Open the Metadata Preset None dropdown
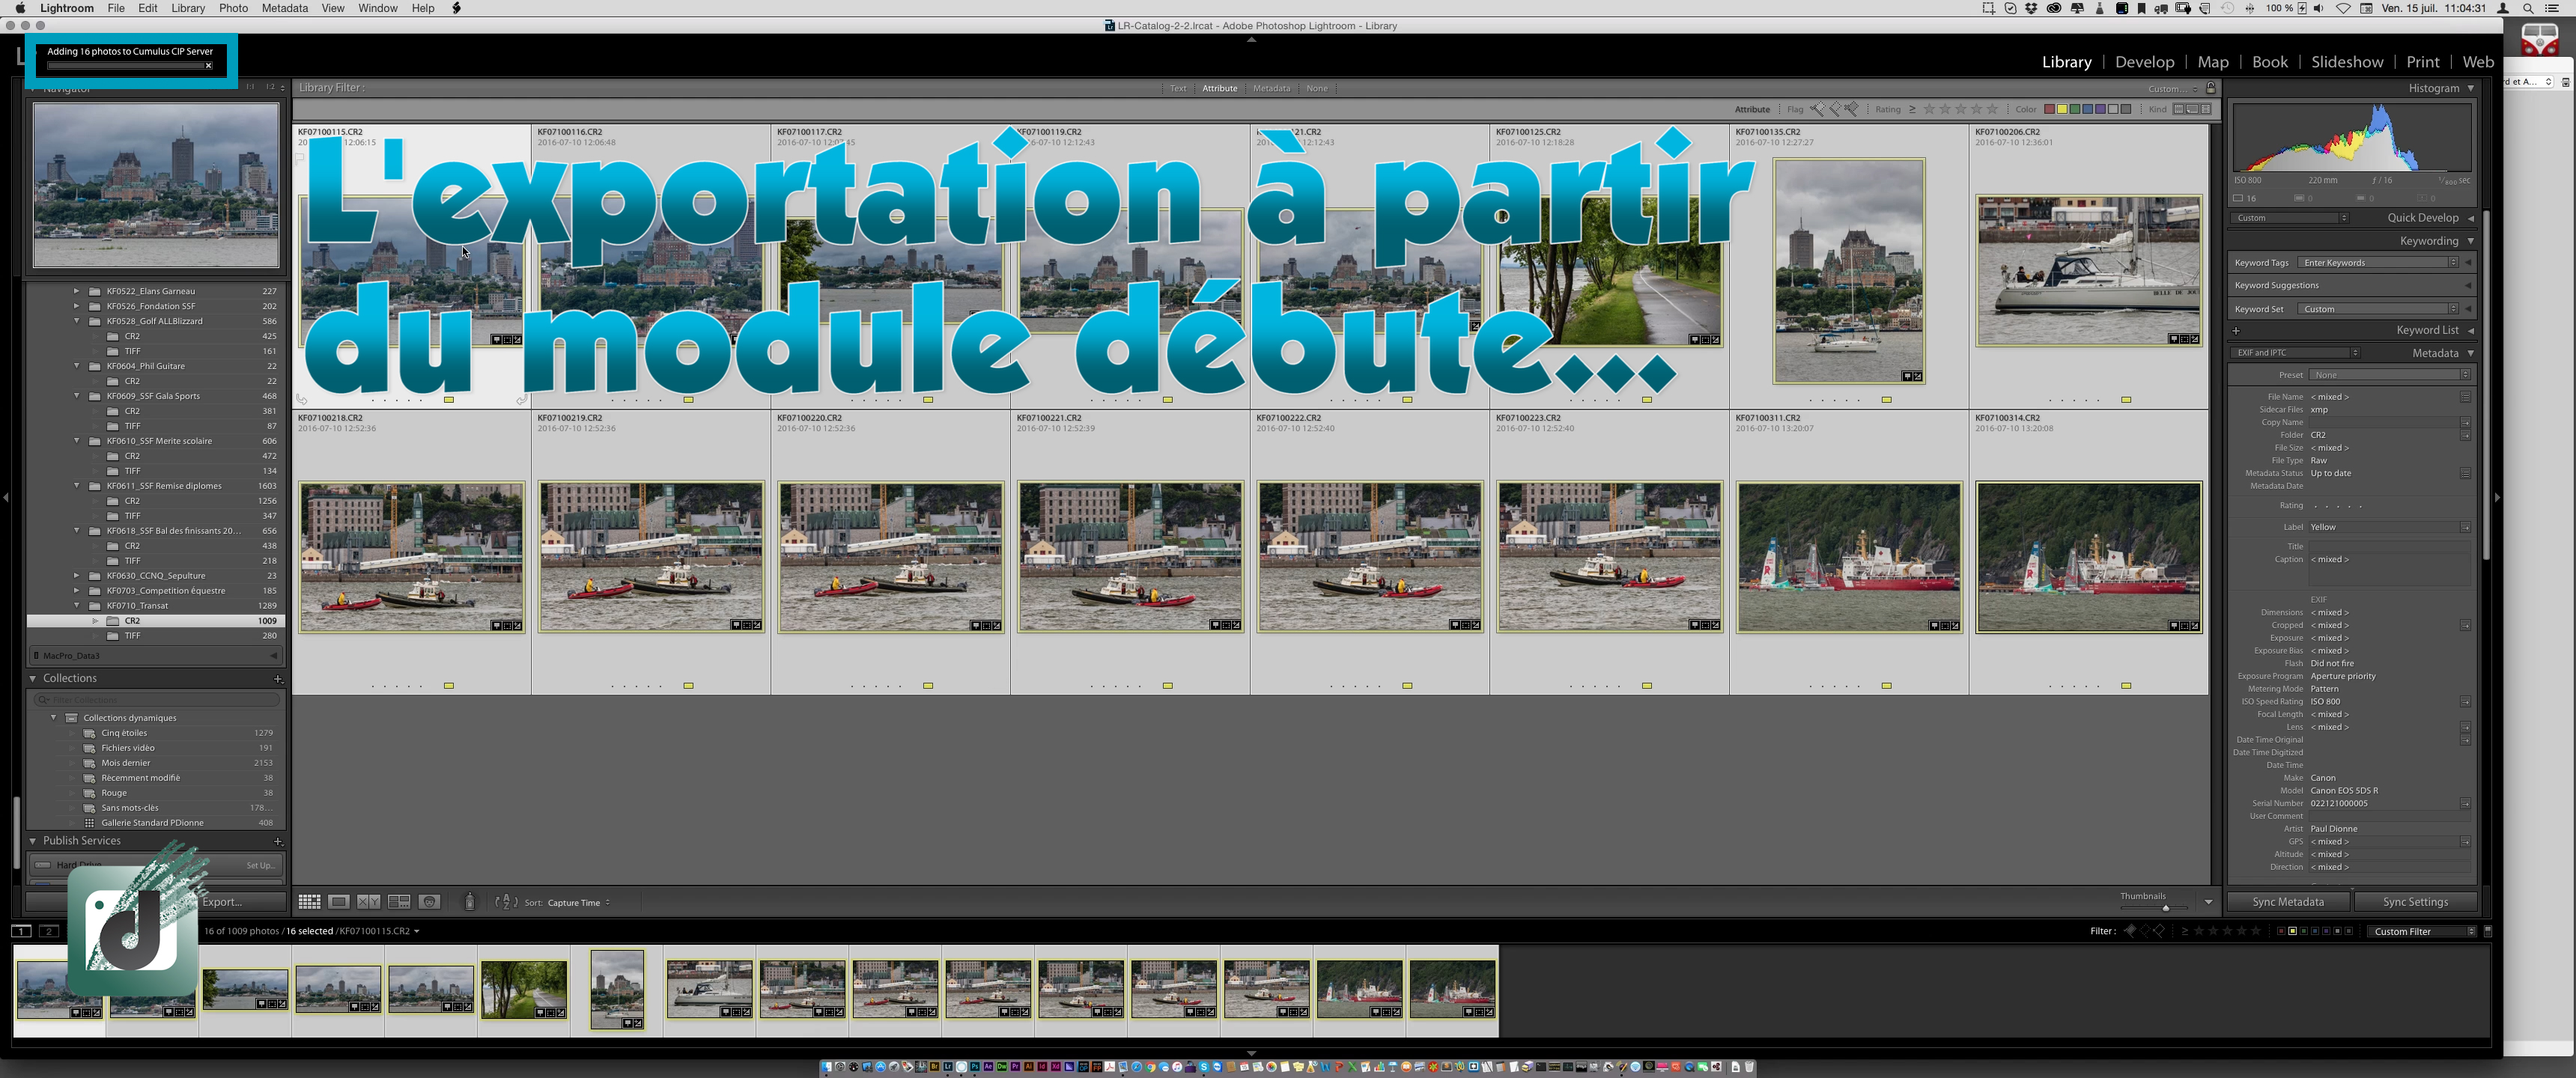The width and height of the screenshot is (2576, 1078). coord(2389,375)
